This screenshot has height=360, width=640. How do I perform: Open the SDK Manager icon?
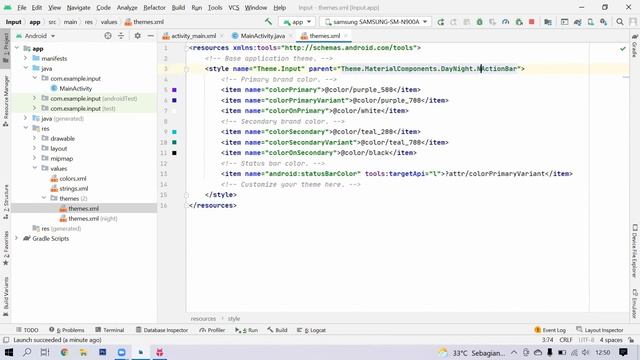tap(604, 22)
